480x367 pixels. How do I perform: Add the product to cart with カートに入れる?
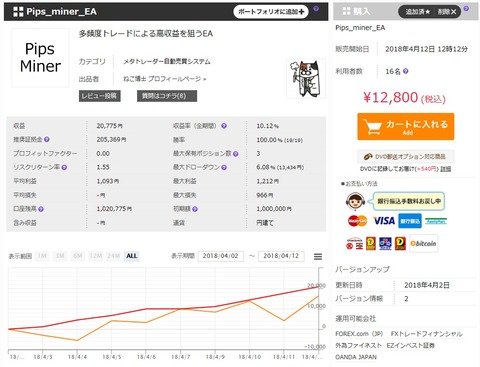tap(406, 127)
